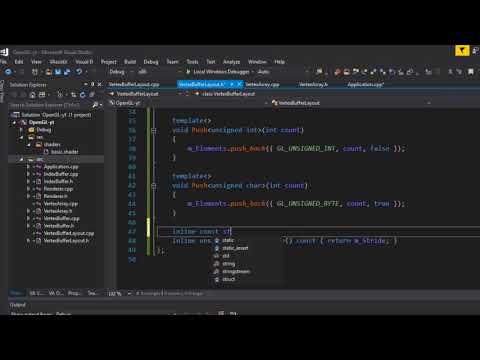Close the VertexBufferLayout.h tab

point(239,84)
